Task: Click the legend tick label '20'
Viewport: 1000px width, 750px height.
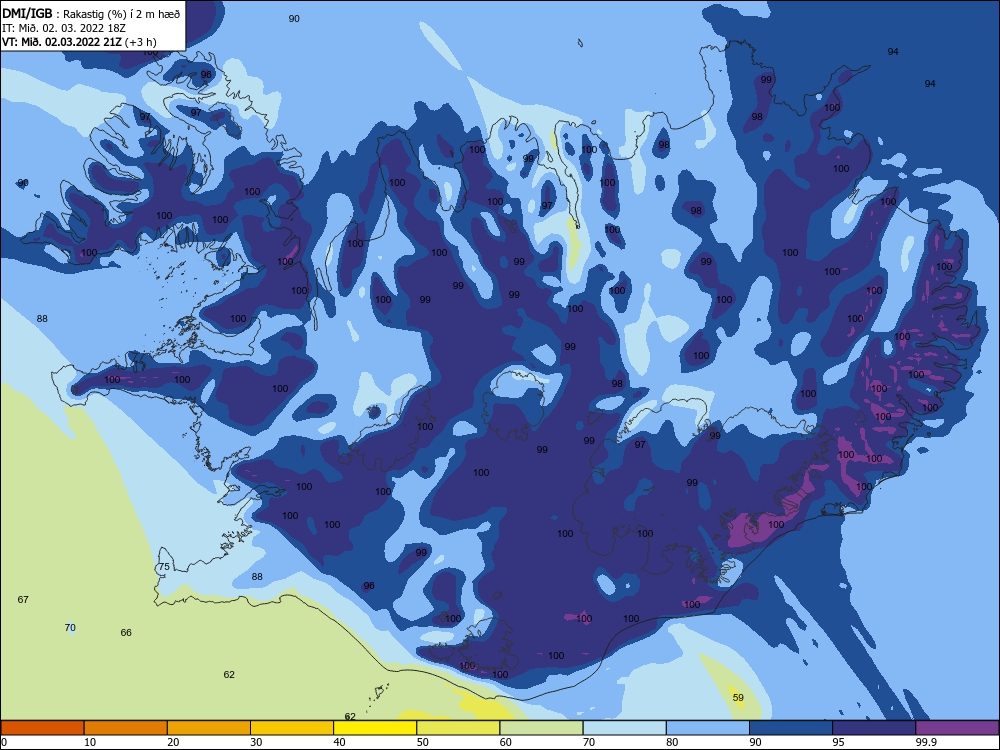Action: [x=173, y=742]
